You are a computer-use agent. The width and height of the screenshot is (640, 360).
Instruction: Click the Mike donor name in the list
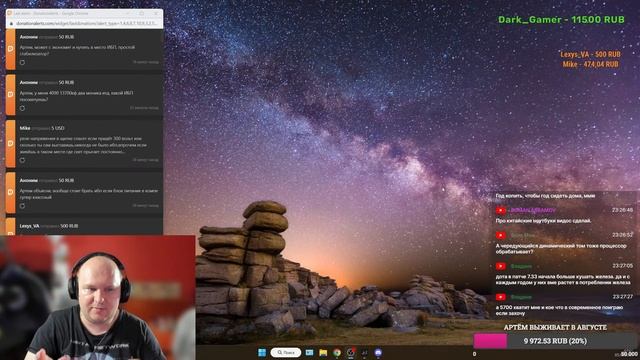click(x=25, y=128)
